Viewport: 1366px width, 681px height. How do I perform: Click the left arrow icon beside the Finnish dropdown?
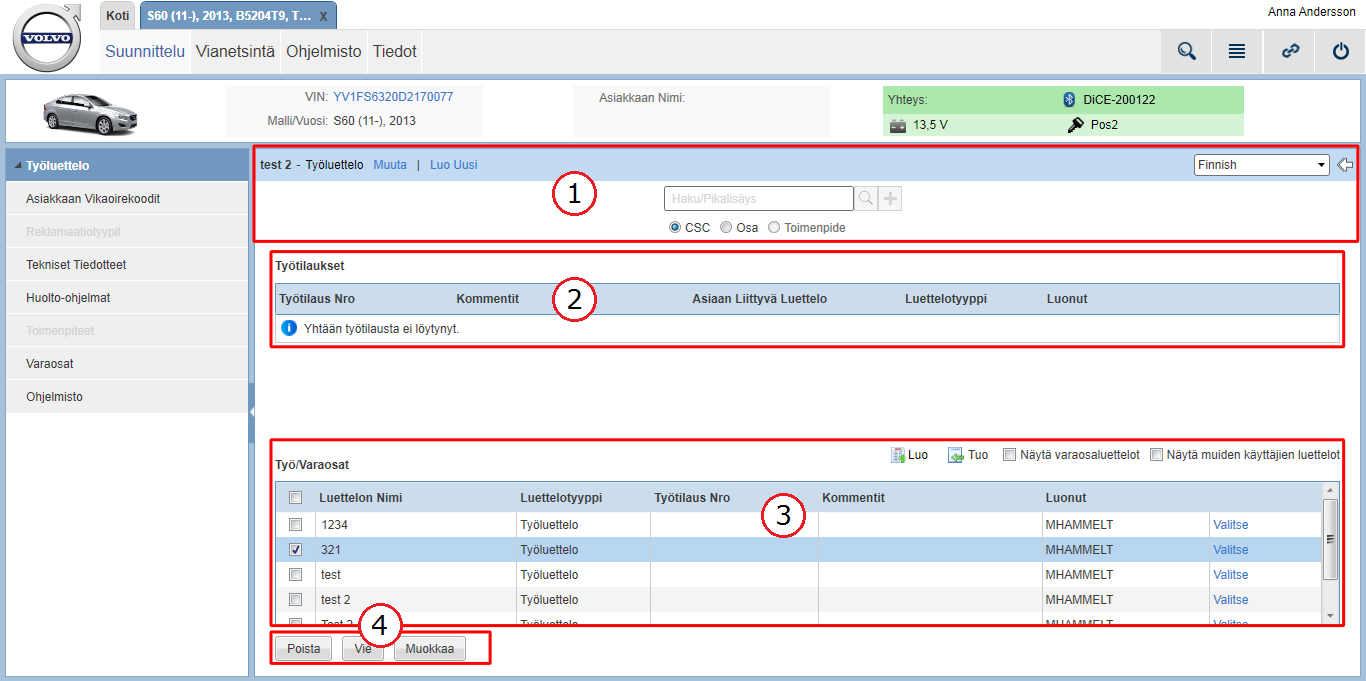click(x=1345, y=165)
